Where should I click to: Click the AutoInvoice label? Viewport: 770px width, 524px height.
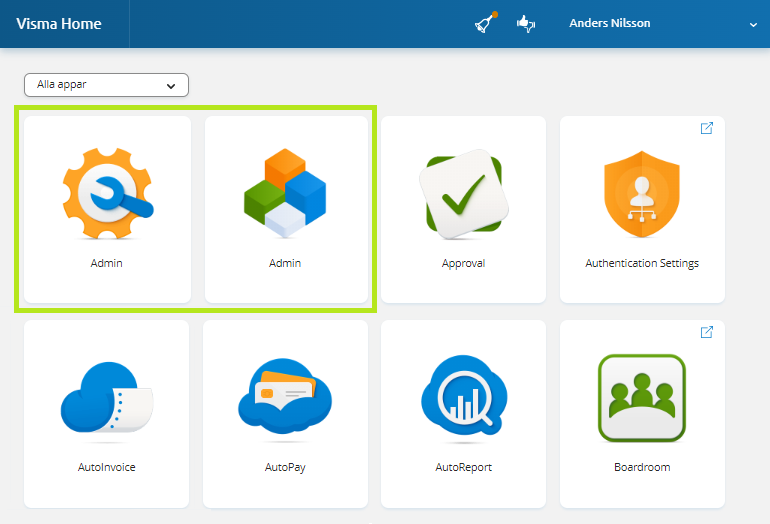(107, 467)
